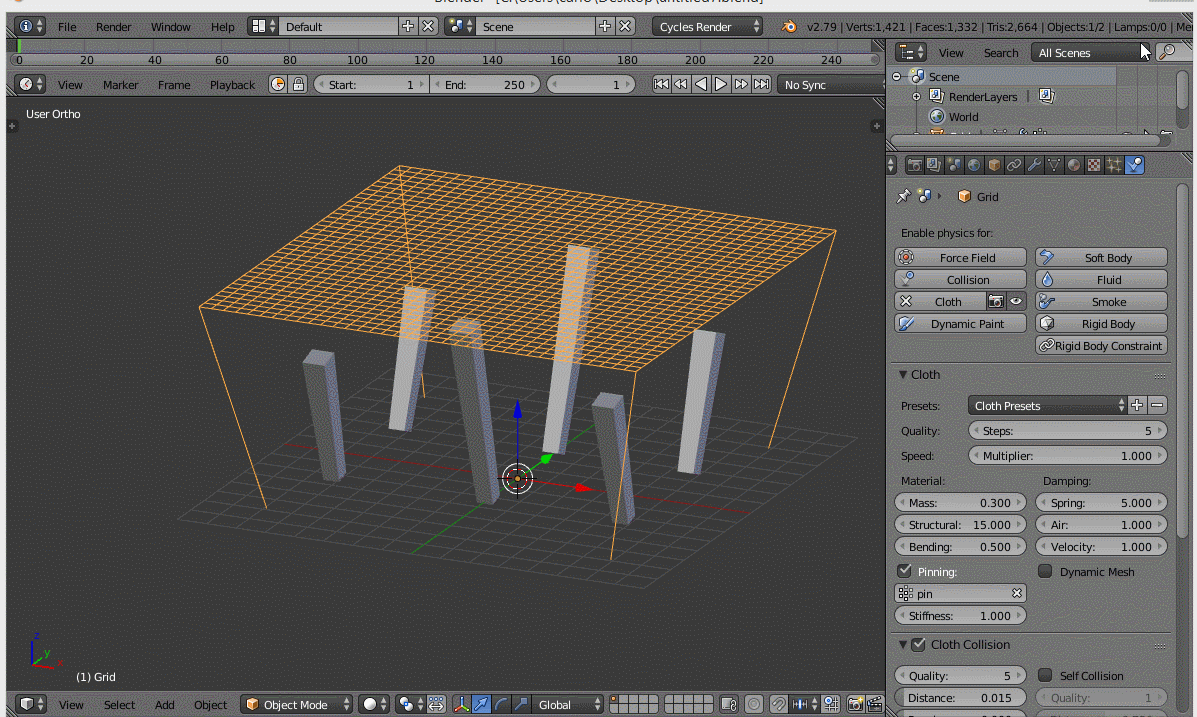Image resolution: width=1197 pixels, height=717 pixels.
Task: Select the World properties tab
Action: click(x=974, y=164)
